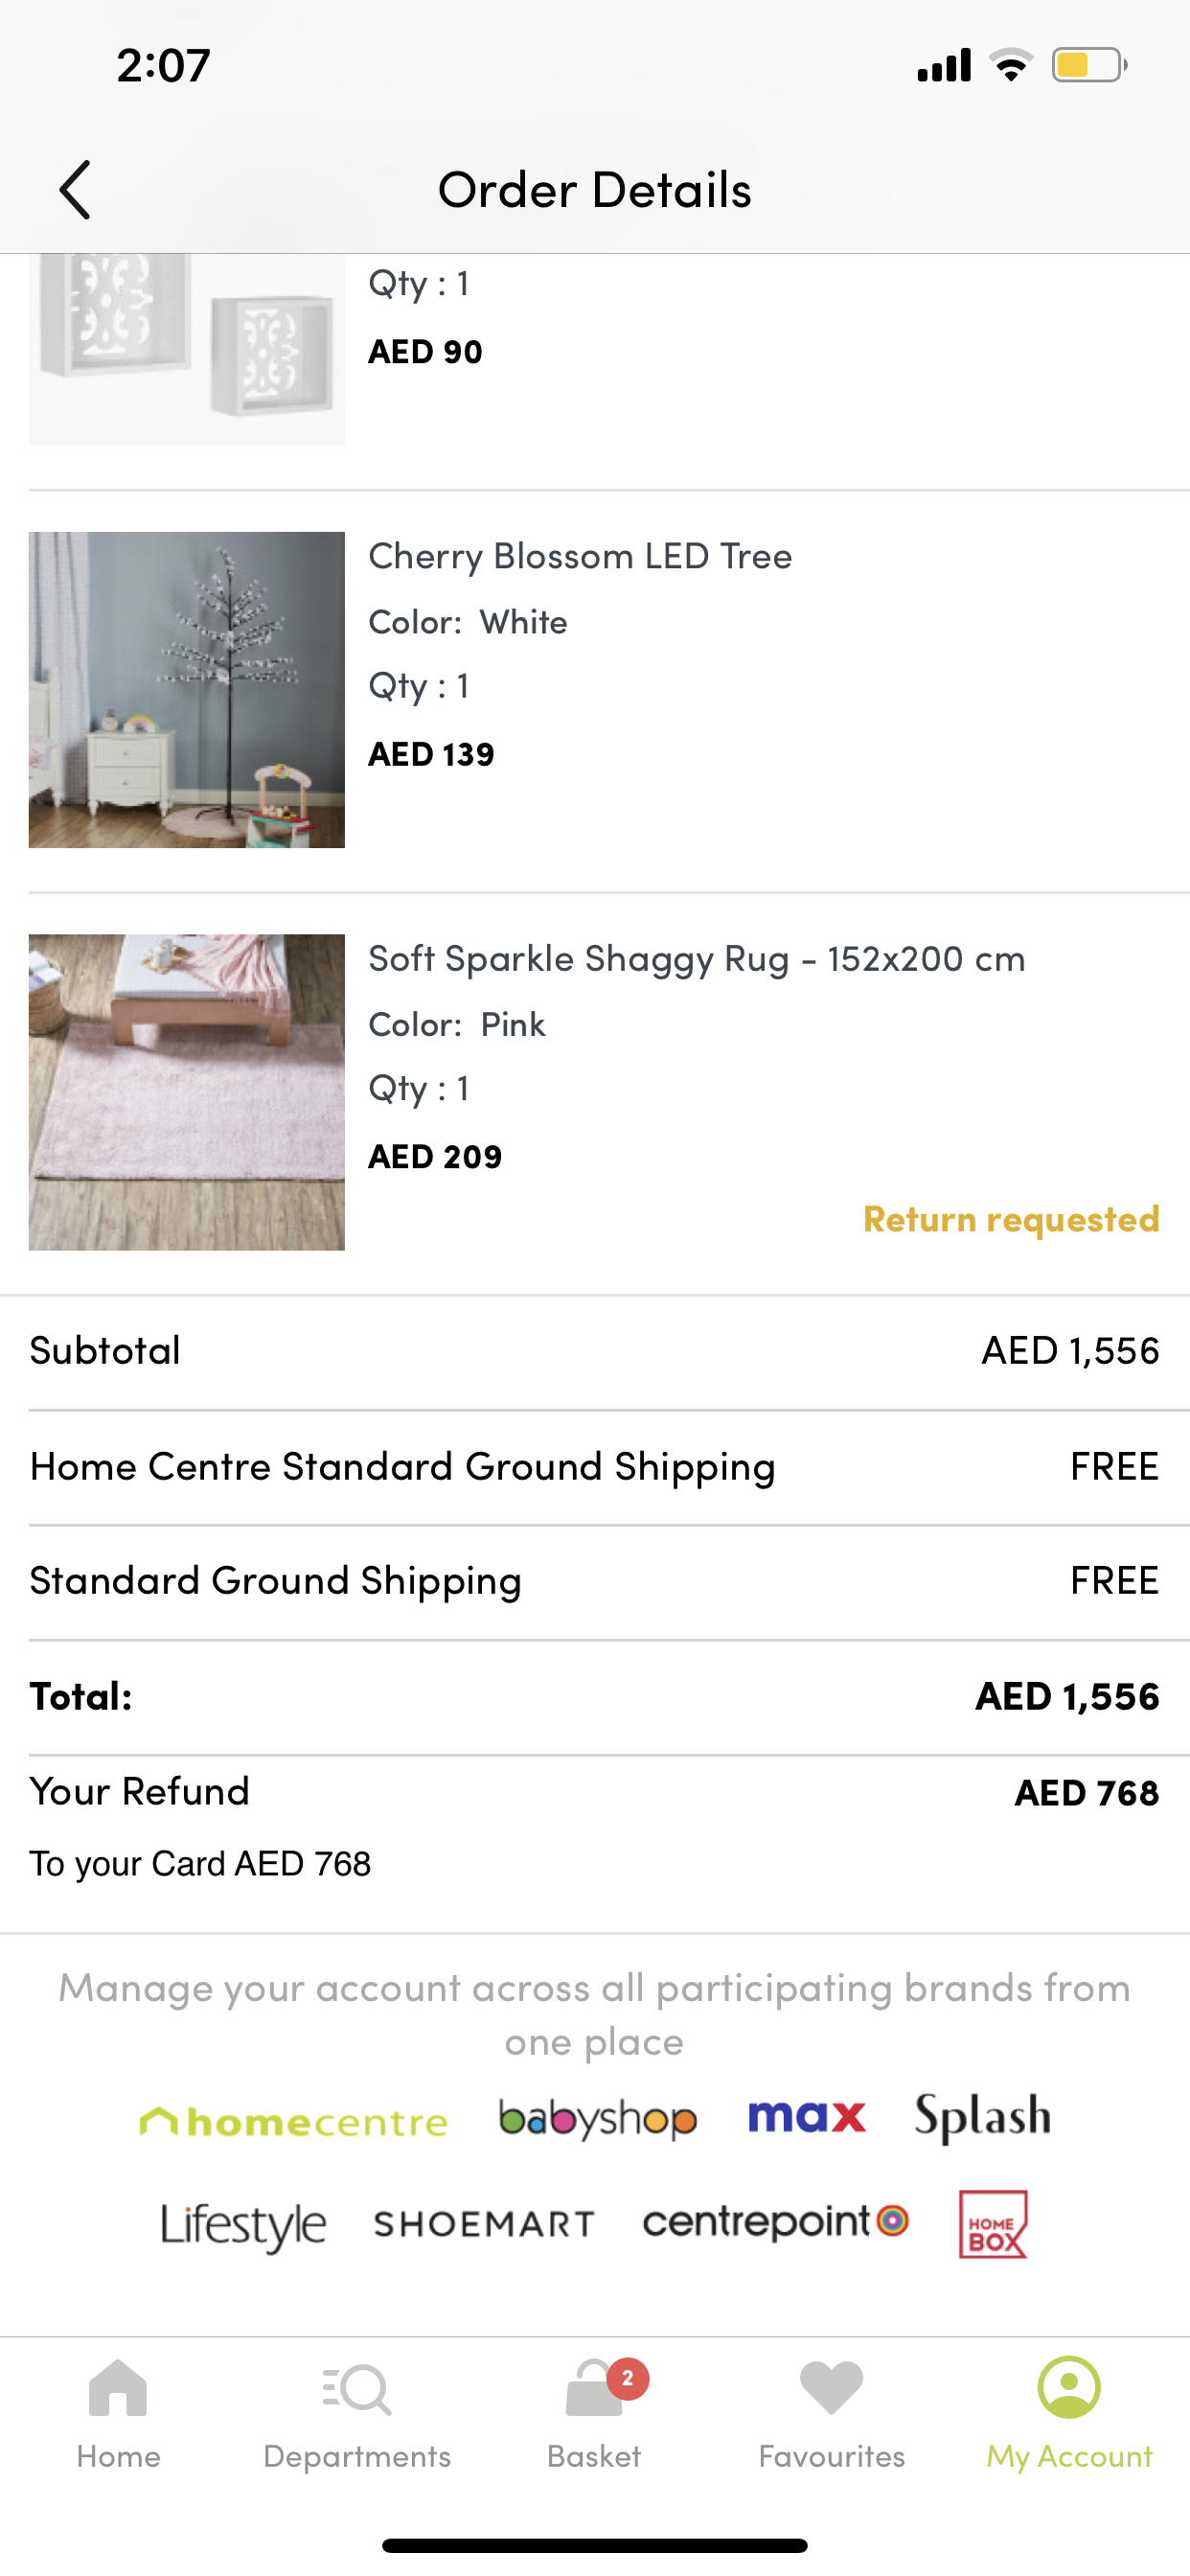Tap the Return requested status link
1190x2576 pixels.
click(1010, 1219)
